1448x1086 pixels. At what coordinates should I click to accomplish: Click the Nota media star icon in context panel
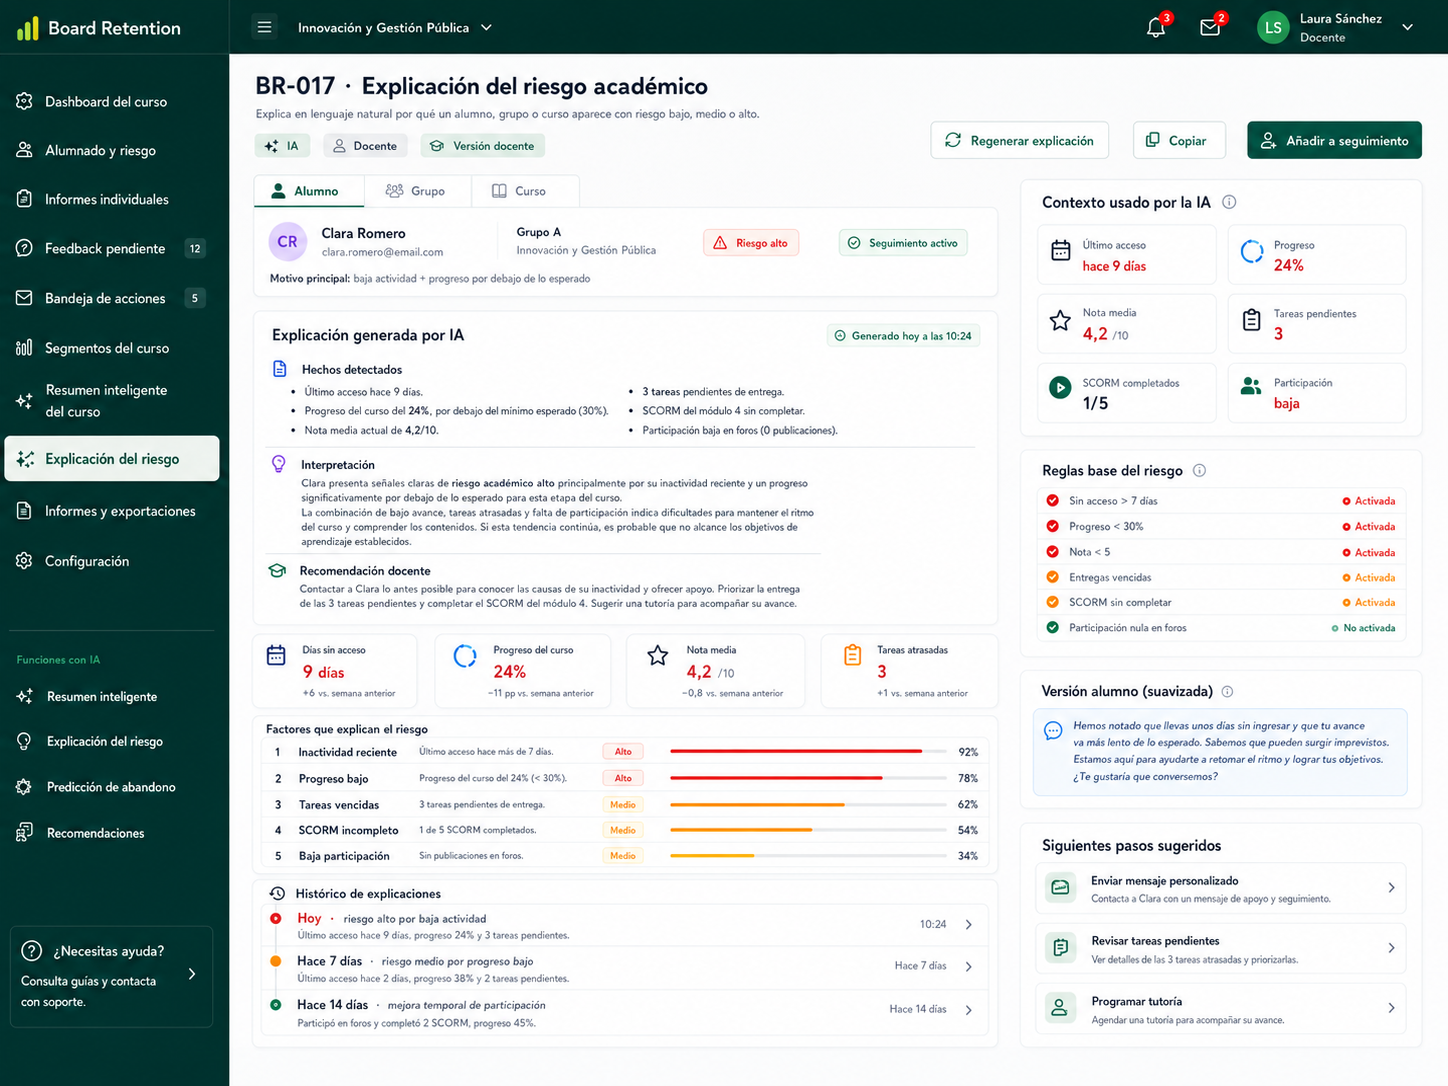(x=1060, y=320)
